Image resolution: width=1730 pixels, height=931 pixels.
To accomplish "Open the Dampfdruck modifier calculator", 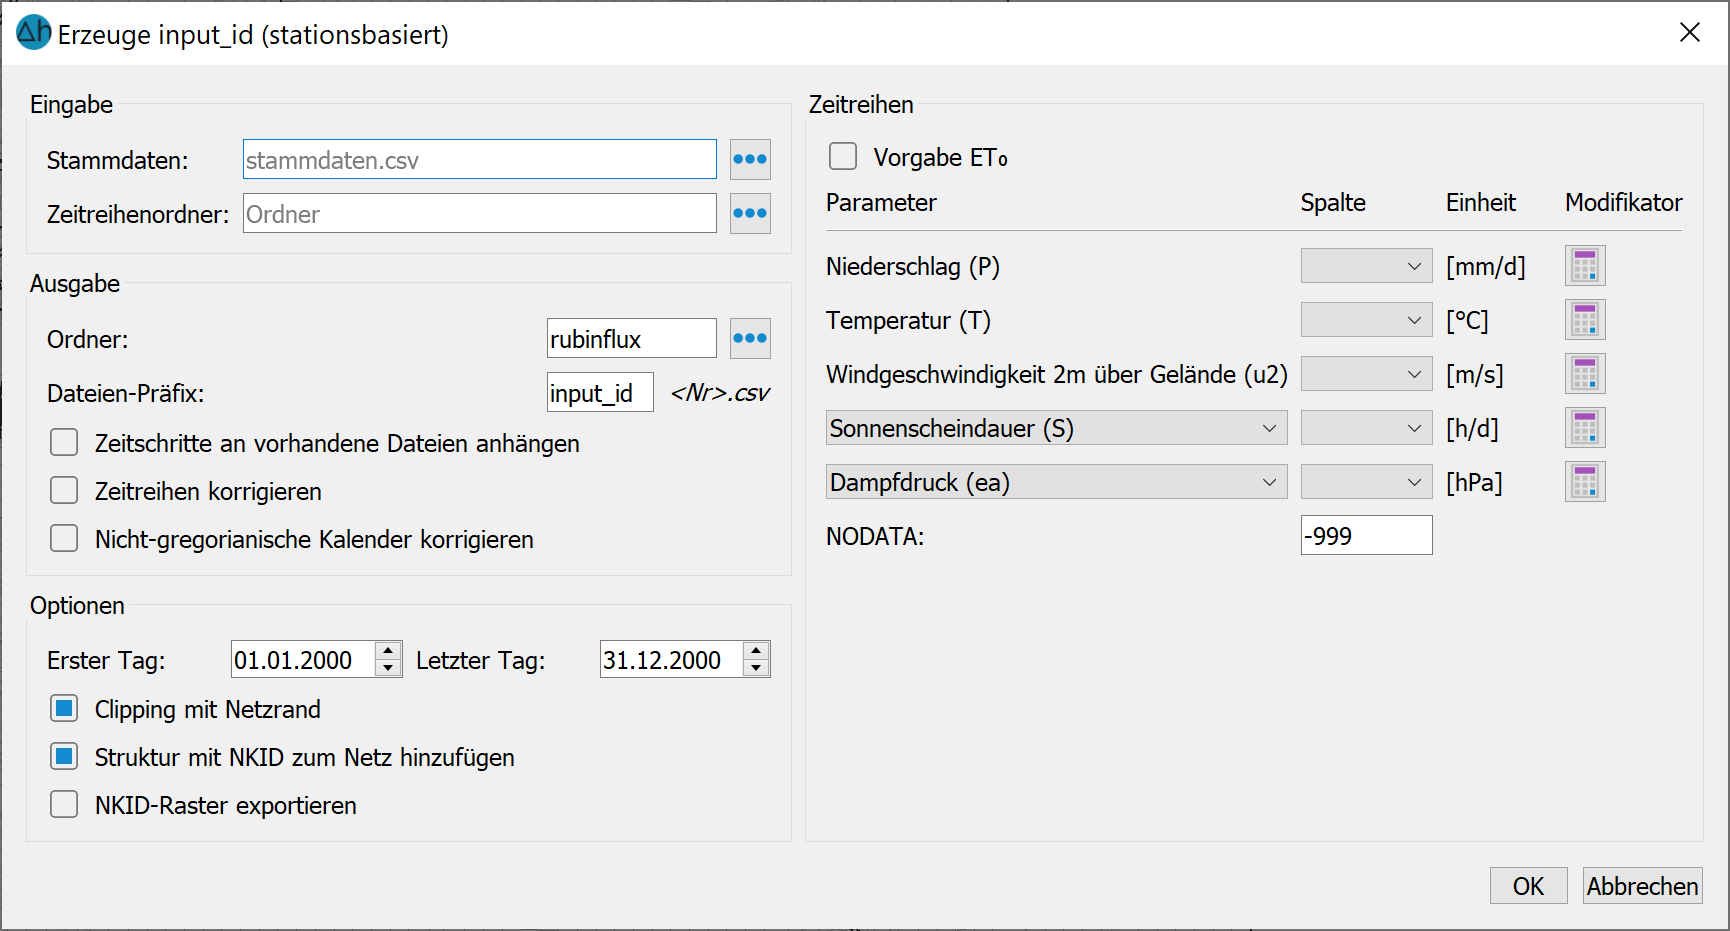I will click(1585, 482).
